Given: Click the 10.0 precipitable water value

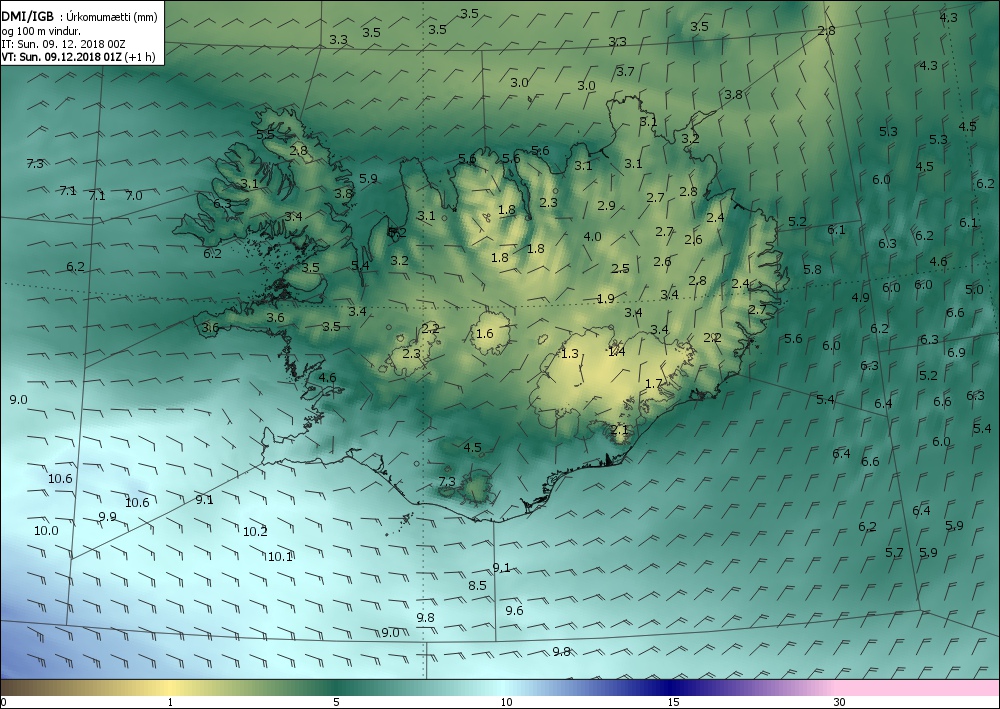Looking at the screenshot, I should [46, 530].
